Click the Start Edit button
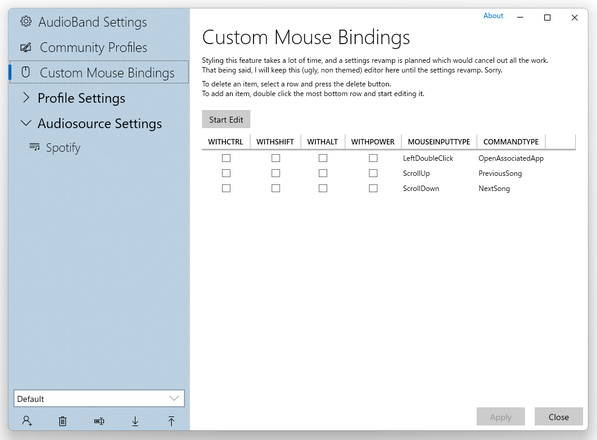Screen dimensions: 597x440 [226, 120]
